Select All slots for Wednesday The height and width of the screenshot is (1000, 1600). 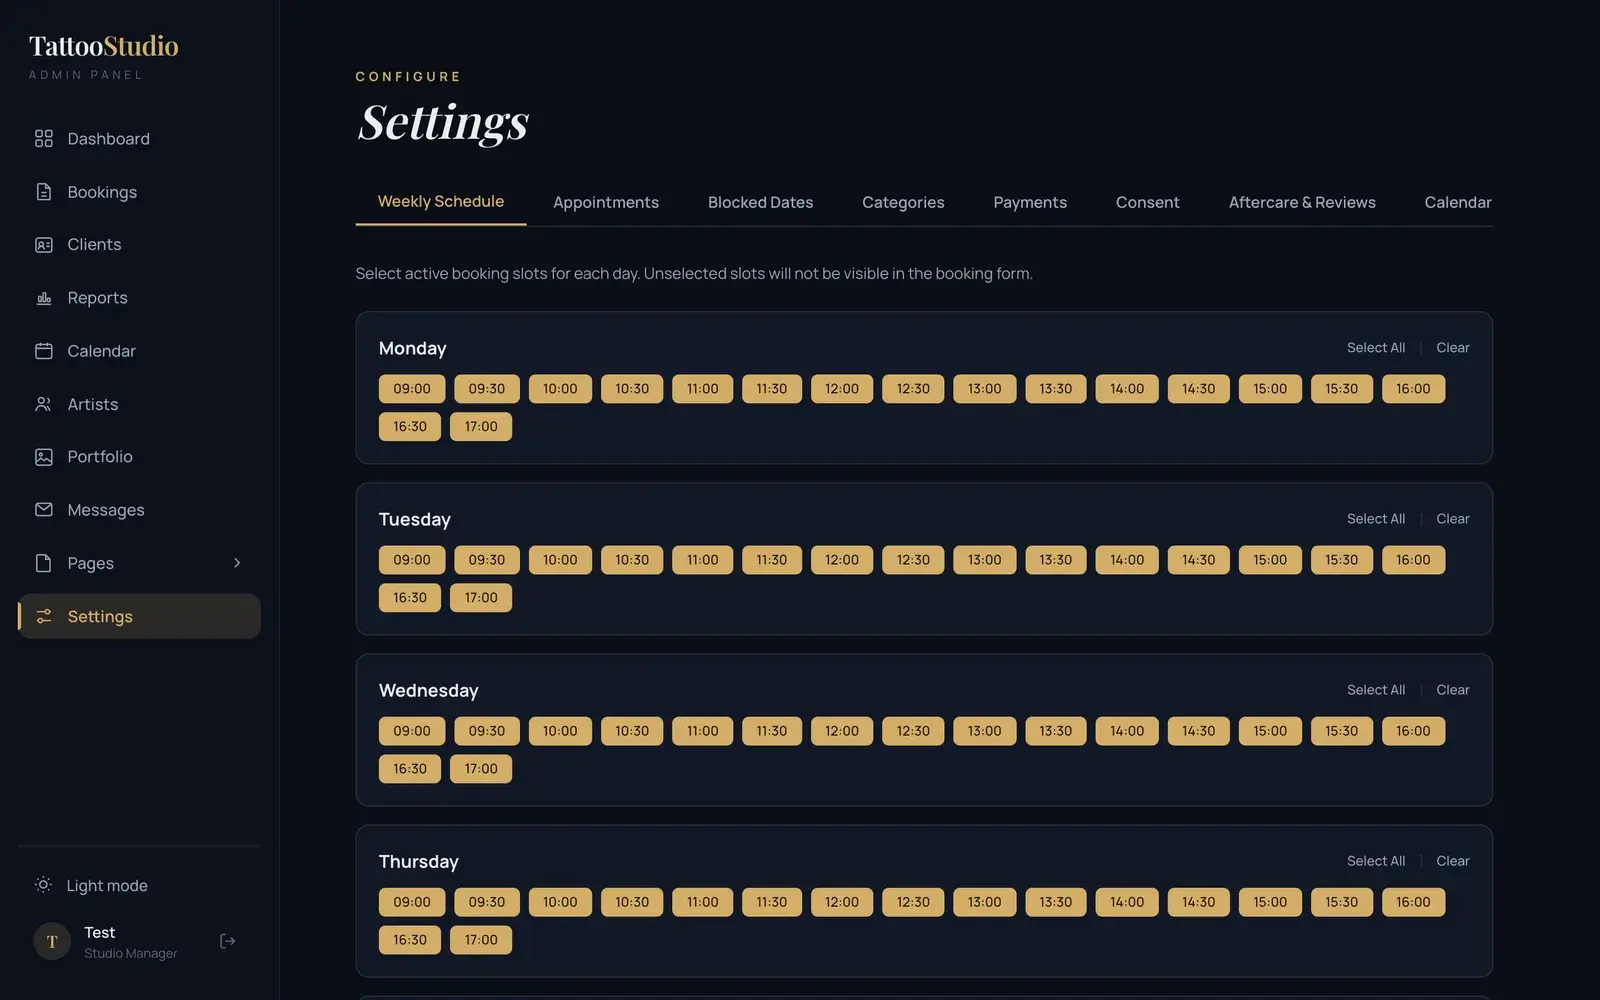(x=1375, y=690)
